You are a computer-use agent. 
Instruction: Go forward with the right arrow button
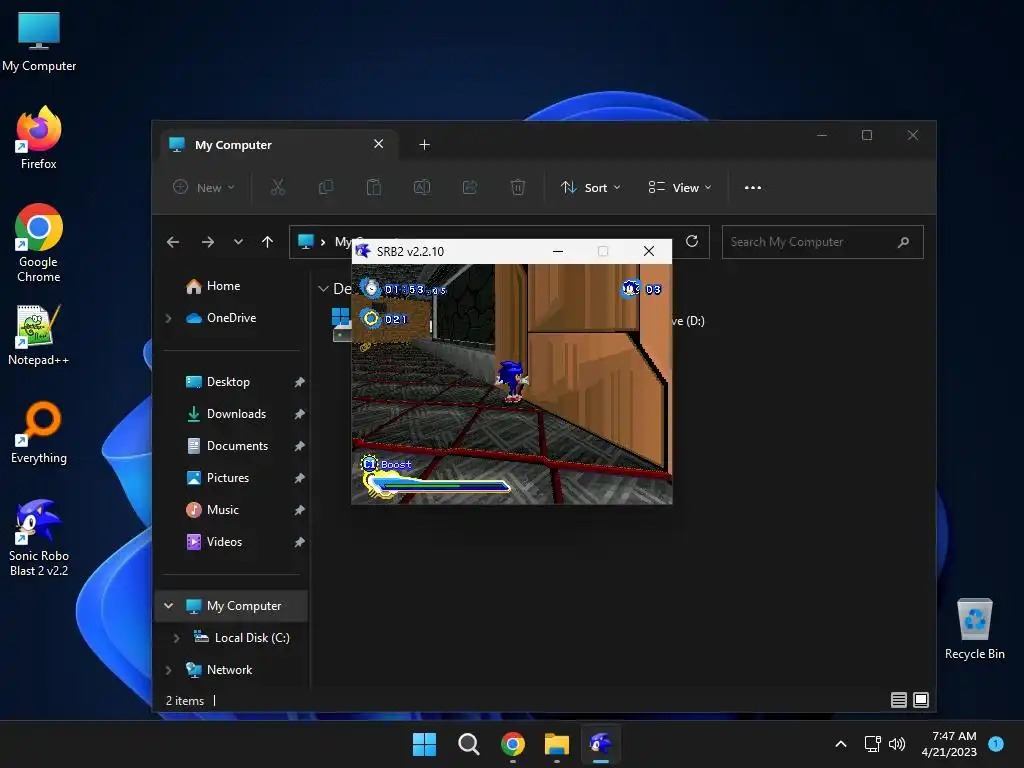click(x=208, y=242)
